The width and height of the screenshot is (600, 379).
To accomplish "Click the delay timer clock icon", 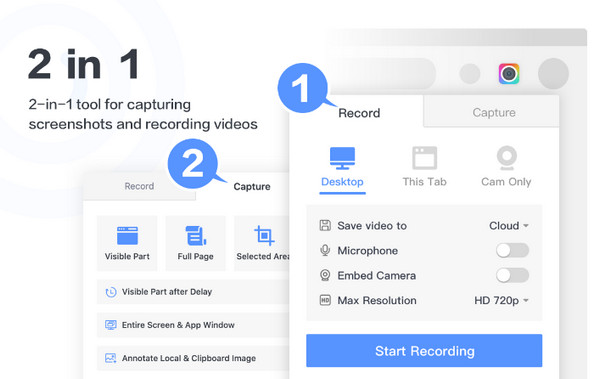I will click(111, 292).
